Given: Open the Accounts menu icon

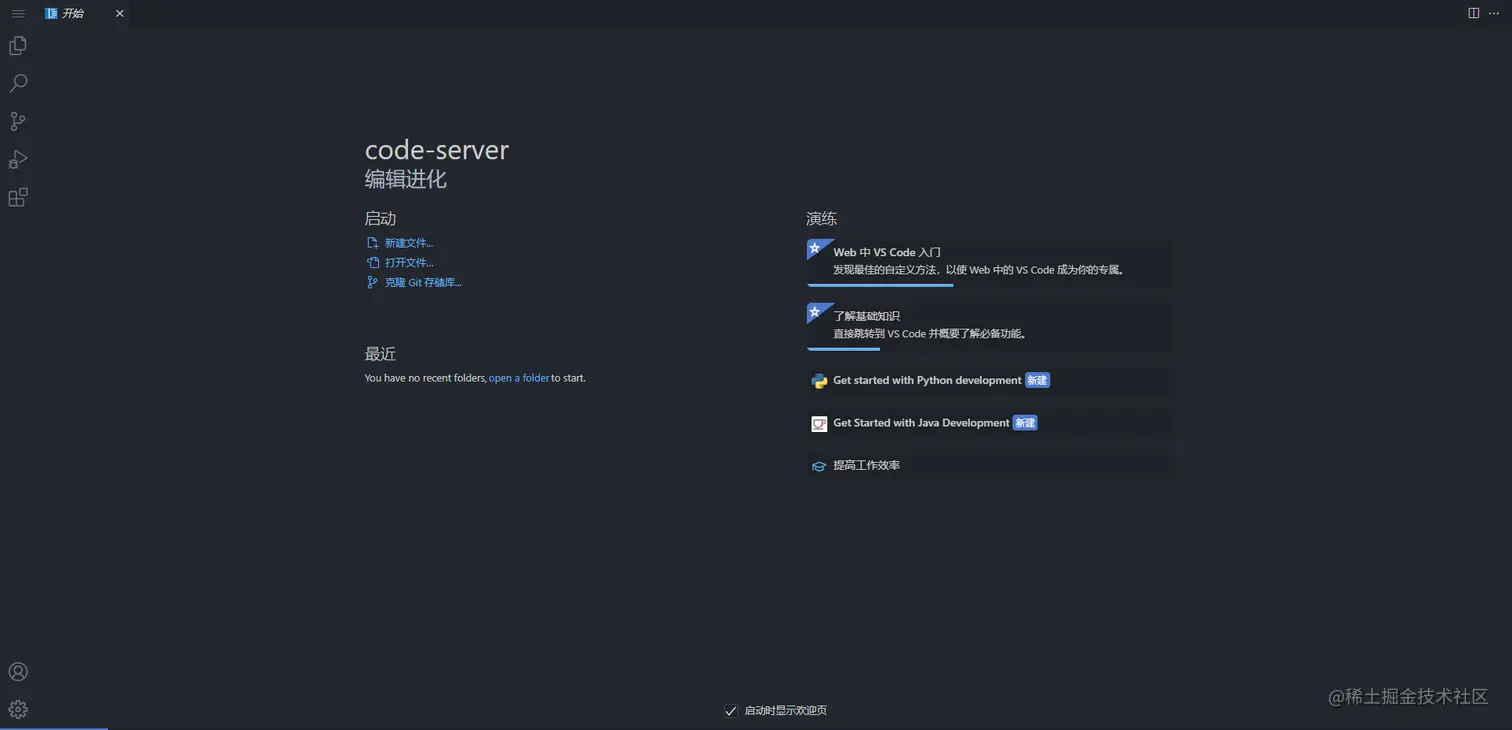Looking at the screenshot, I should (18, 672).
